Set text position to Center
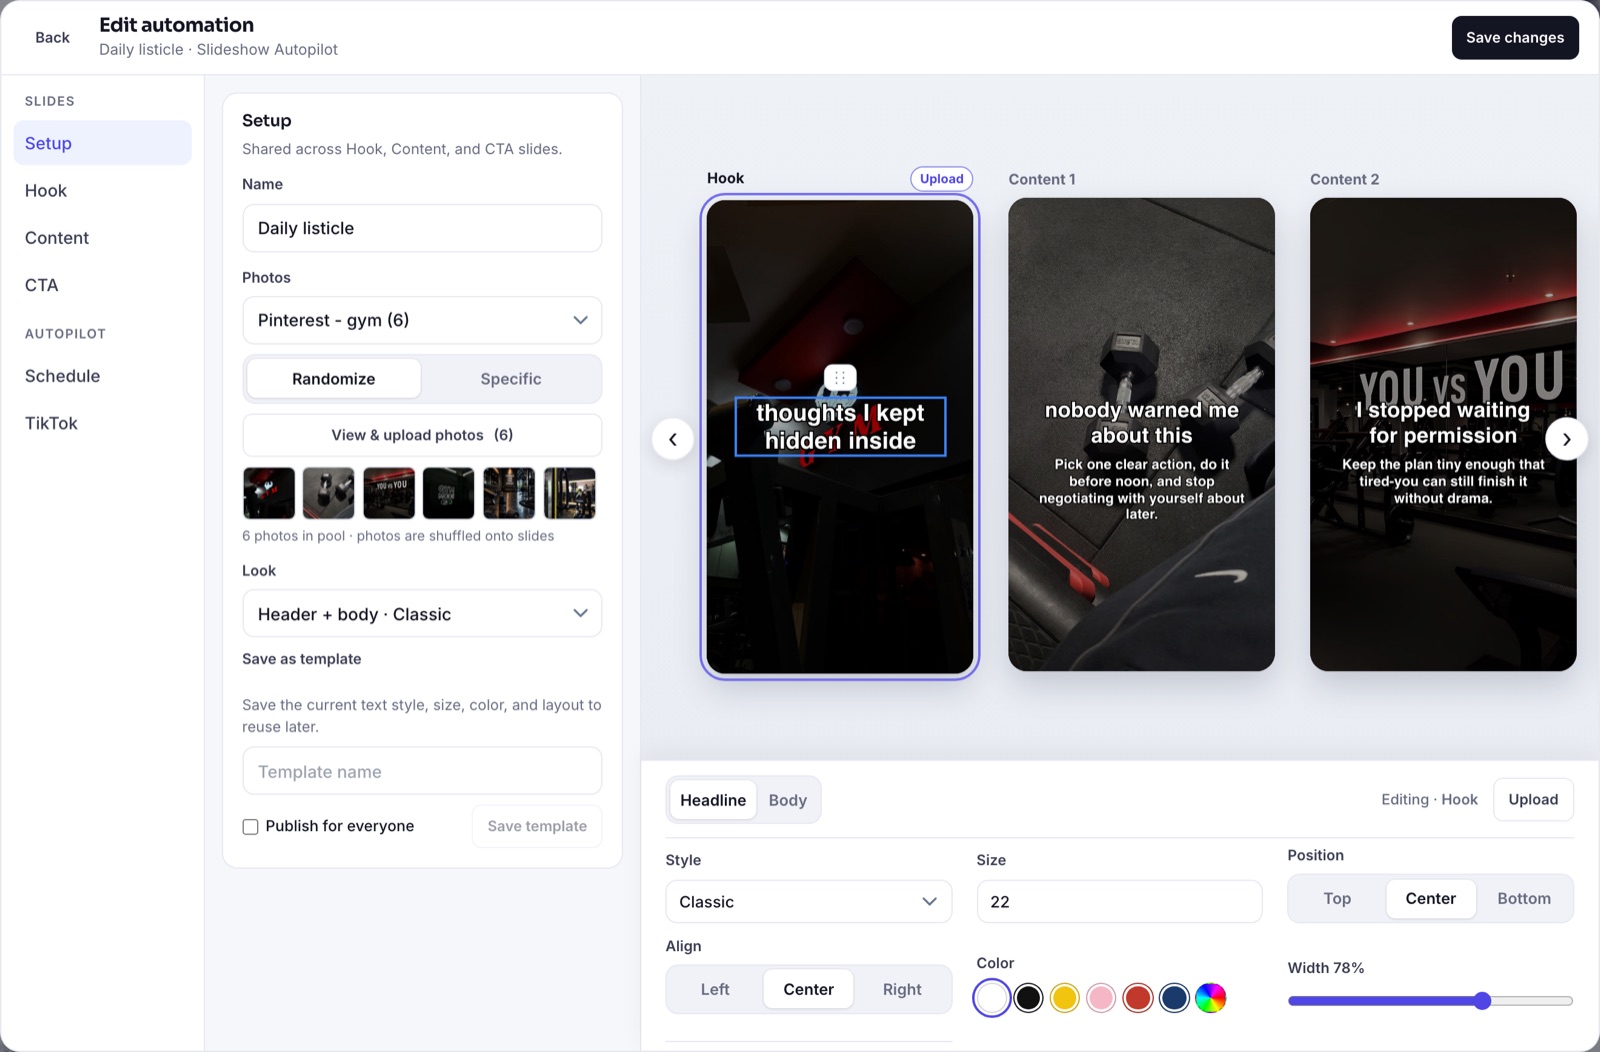 tap(1431, 899)
